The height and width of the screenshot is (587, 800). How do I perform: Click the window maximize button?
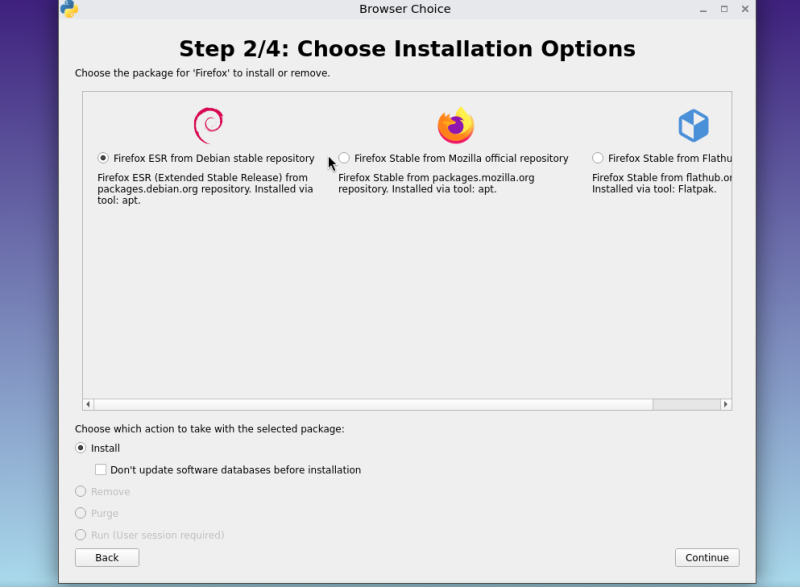point(723,9)
